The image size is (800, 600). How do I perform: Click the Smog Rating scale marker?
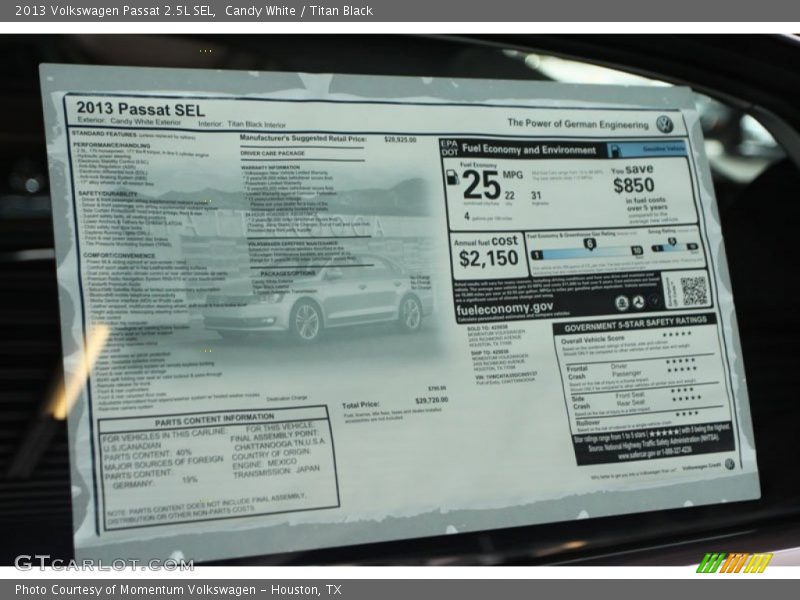pos(671,240)
